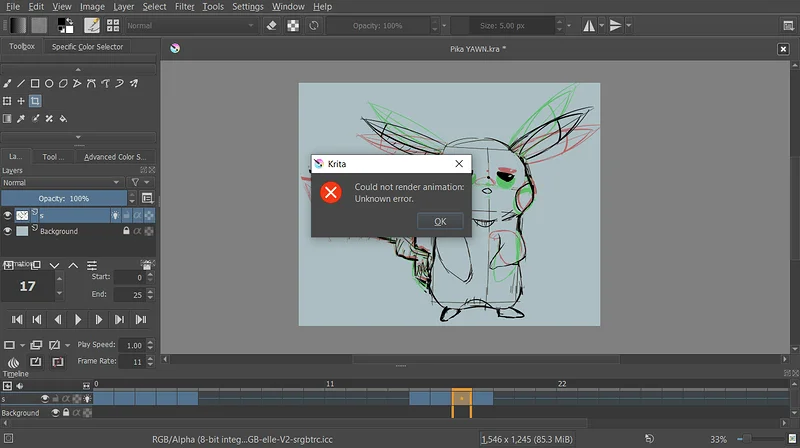Screen dimensions: 800x448
Task: Hide the Background layer in the Layers panel
Action: 8,231
